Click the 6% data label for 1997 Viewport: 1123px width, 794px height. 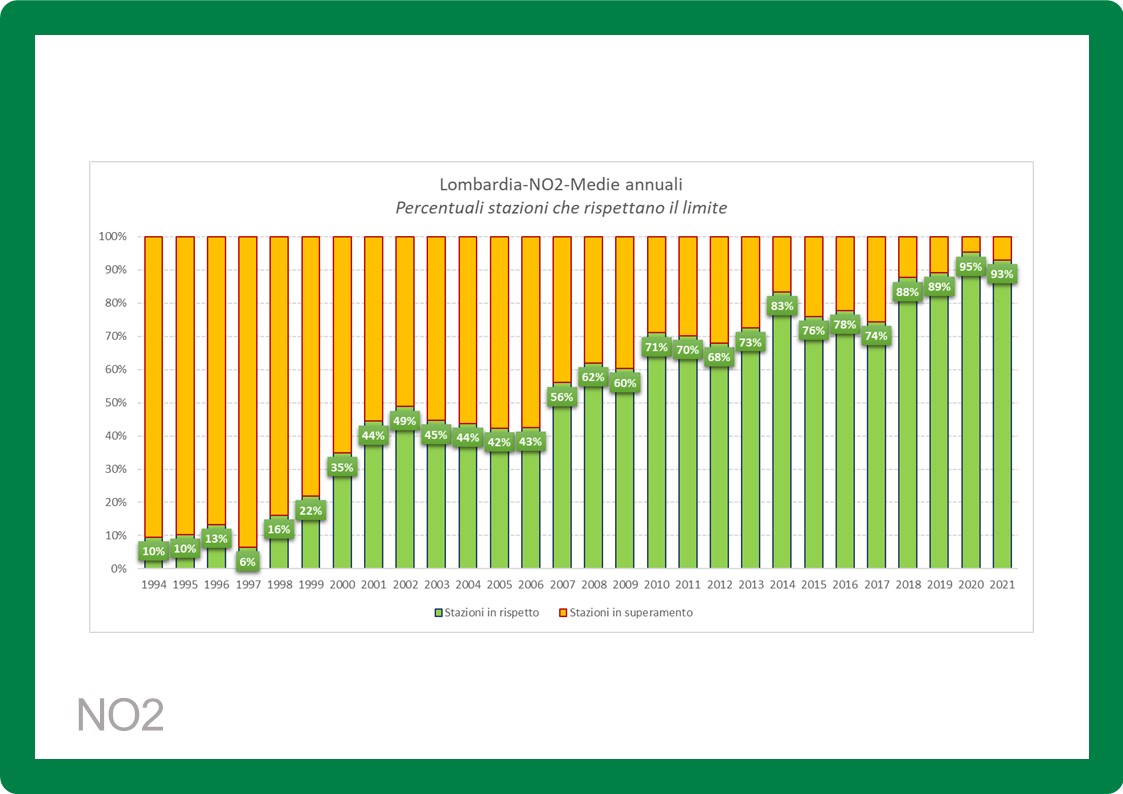pyautogui.click(x=247, y=562)
